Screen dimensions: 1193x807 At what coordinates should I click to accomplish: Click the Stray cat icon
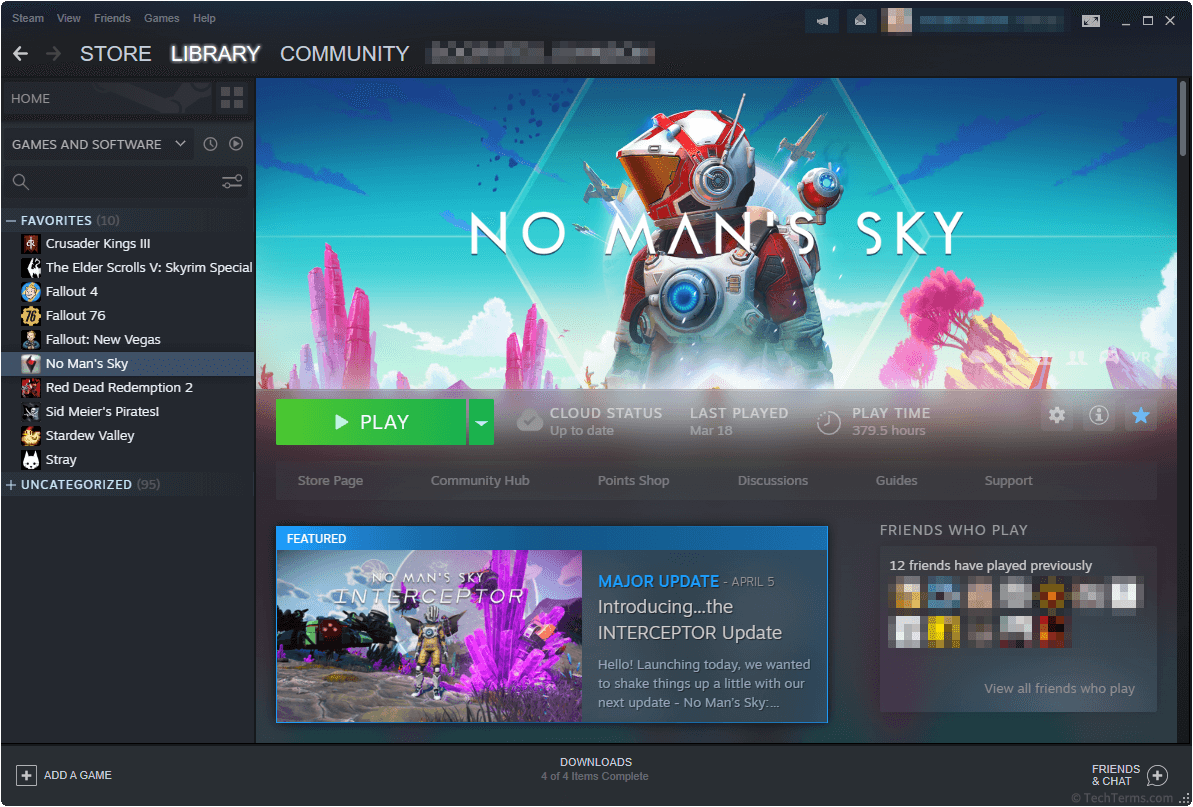(x=31, y=459)
